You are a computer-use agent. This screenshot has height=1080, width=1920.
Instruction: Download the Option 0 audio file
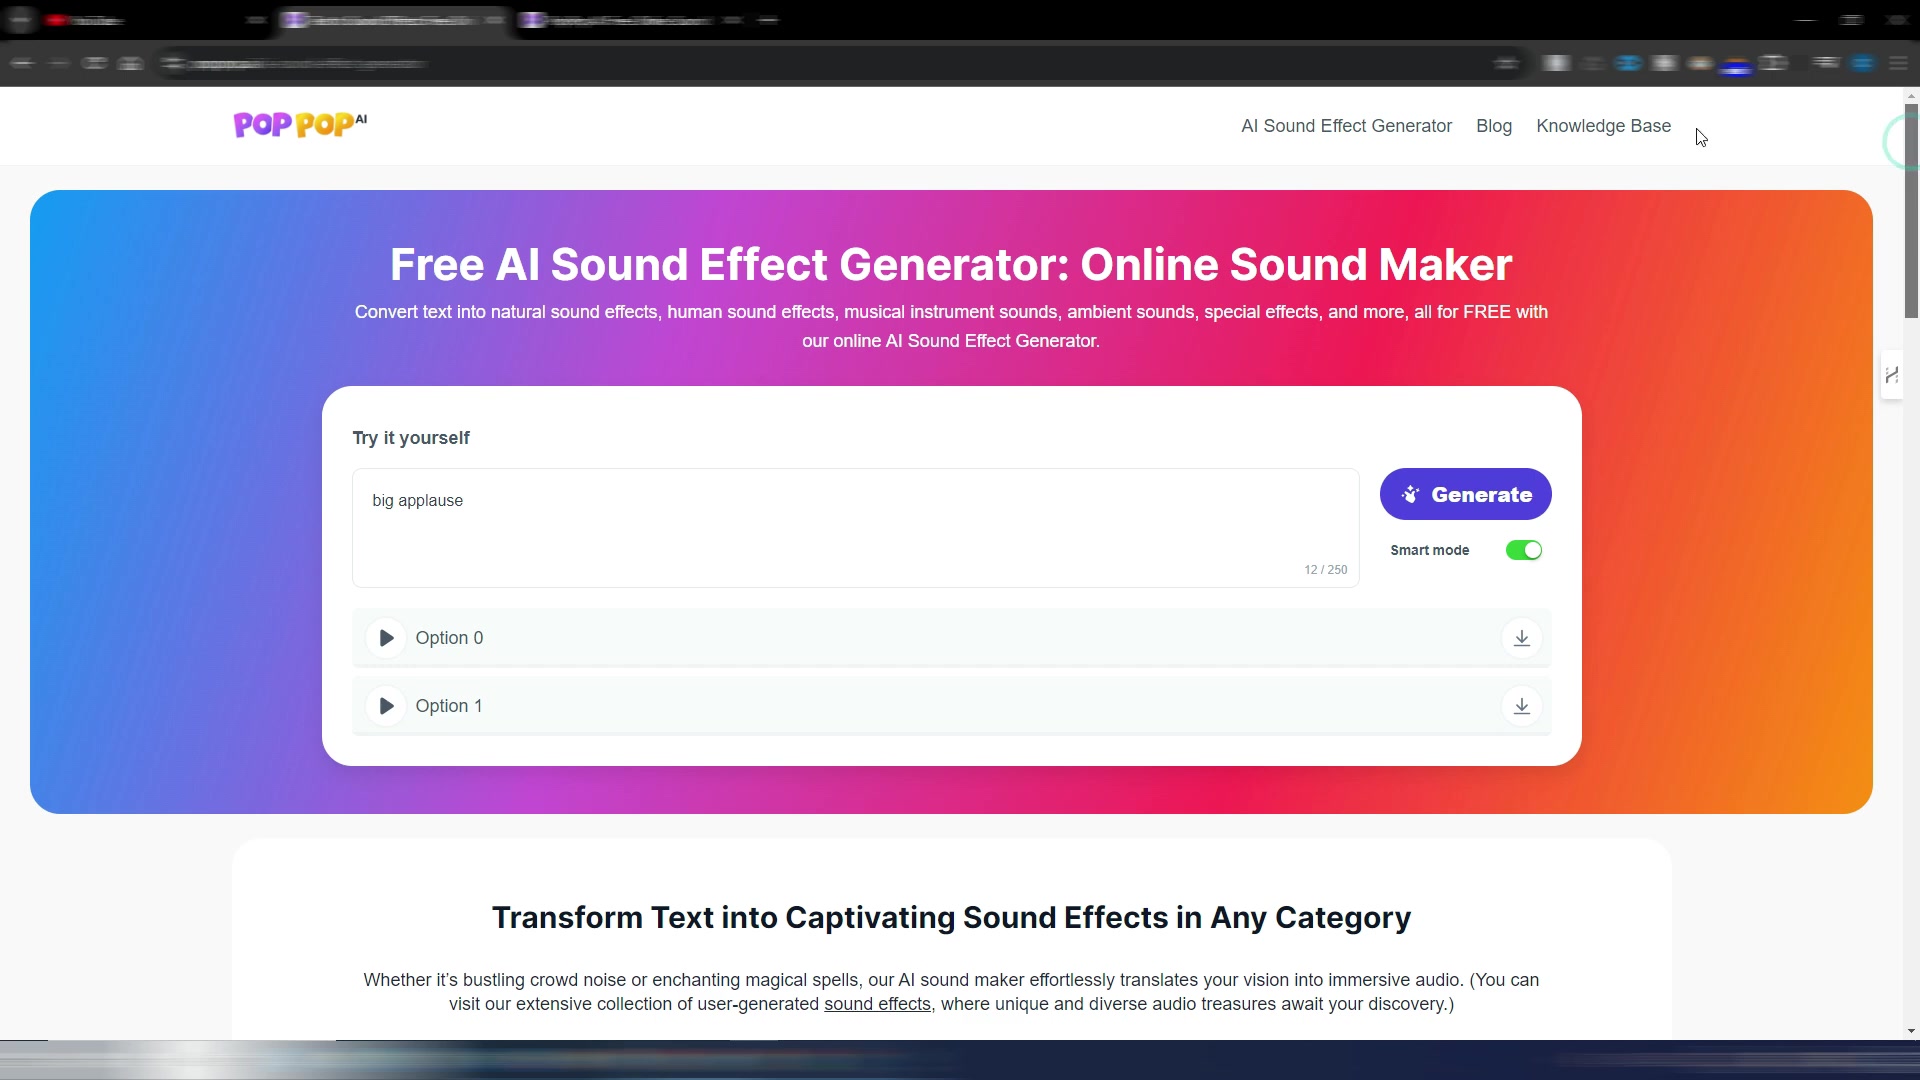click(1521, 638)
